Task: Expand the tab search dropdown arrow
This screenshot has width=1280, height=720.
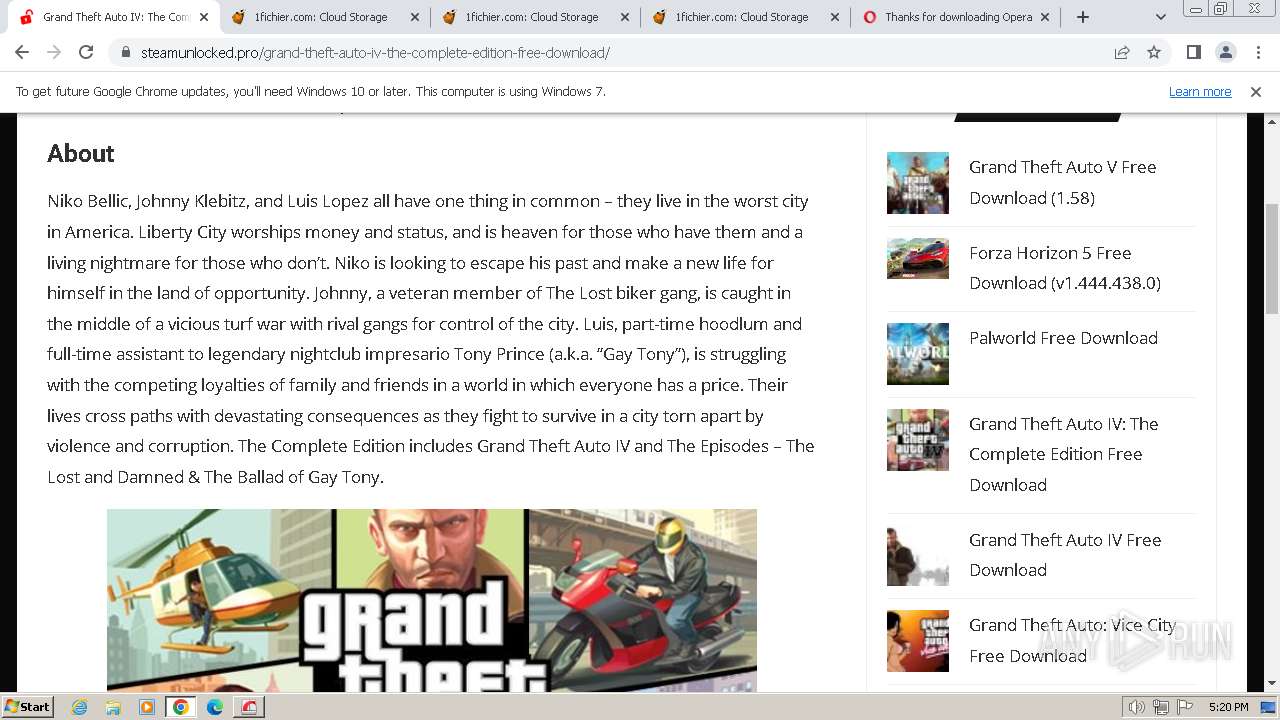Action: [1160, 17]
